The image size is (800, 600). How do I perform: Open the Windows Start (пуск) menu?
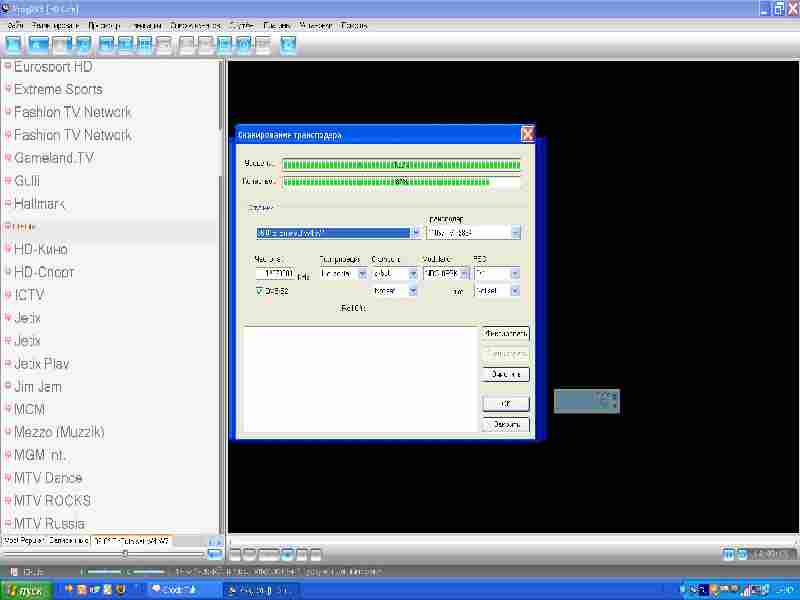[24, 590]
